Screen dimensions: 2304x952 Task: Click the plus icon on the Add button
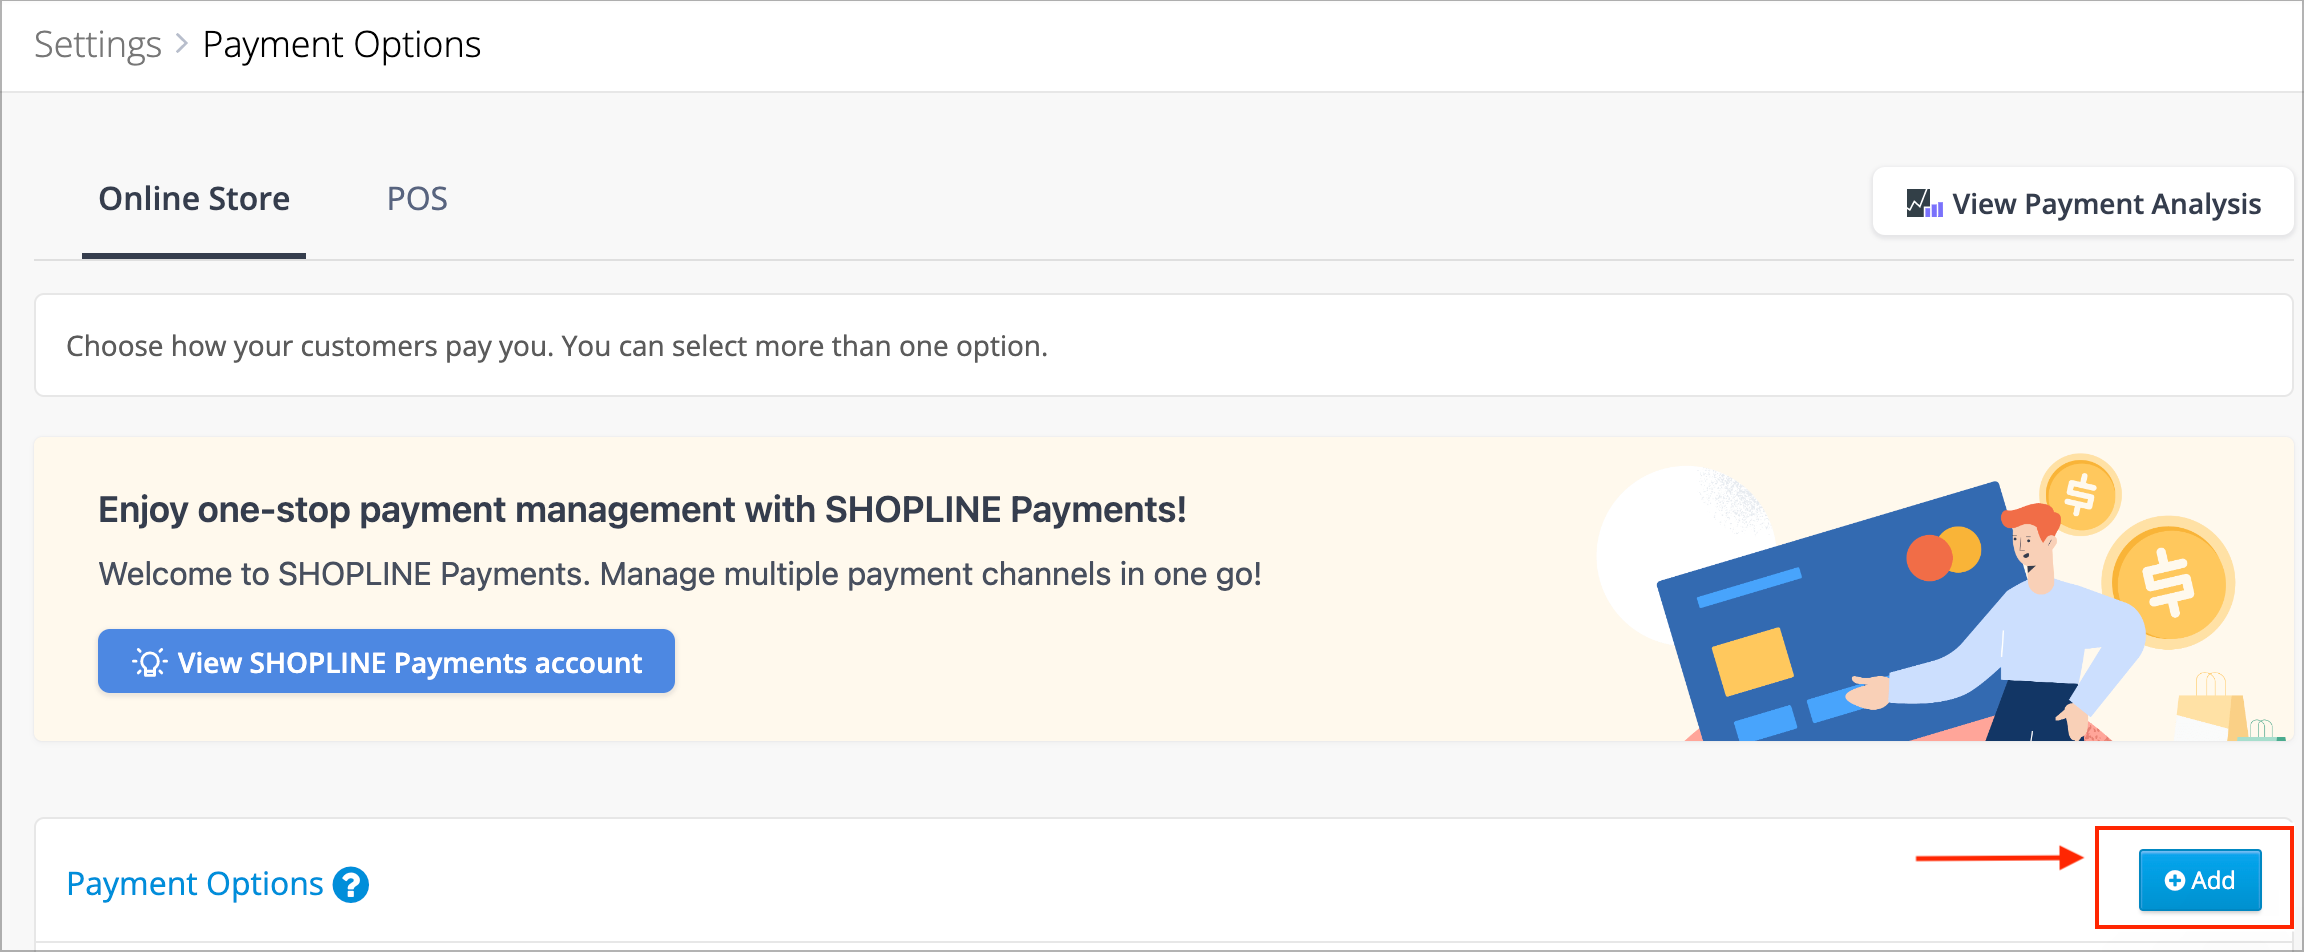[2174, 880]
